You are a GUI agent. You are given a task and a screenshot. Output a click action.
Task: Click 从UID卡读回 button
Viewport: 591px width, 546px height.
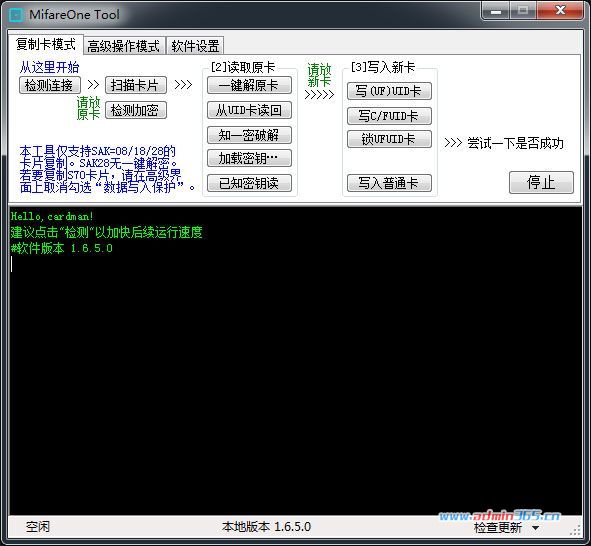249,110
